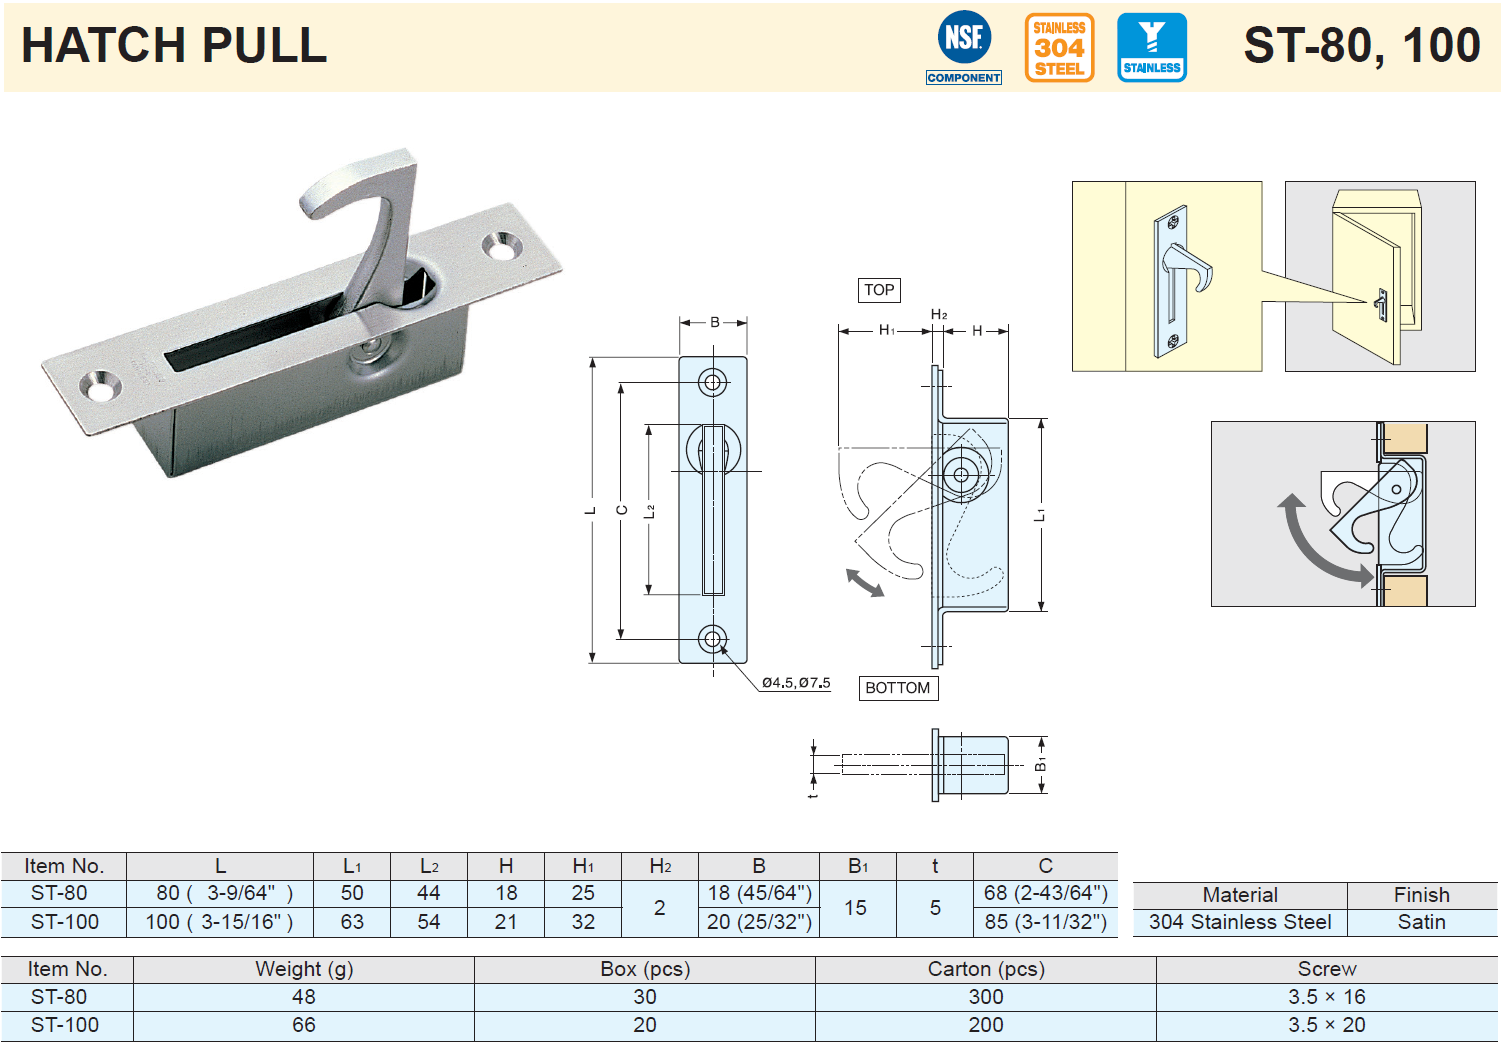1502x1044 pixels.
Task: Click the L1 value 50
Action: point(352,893)
